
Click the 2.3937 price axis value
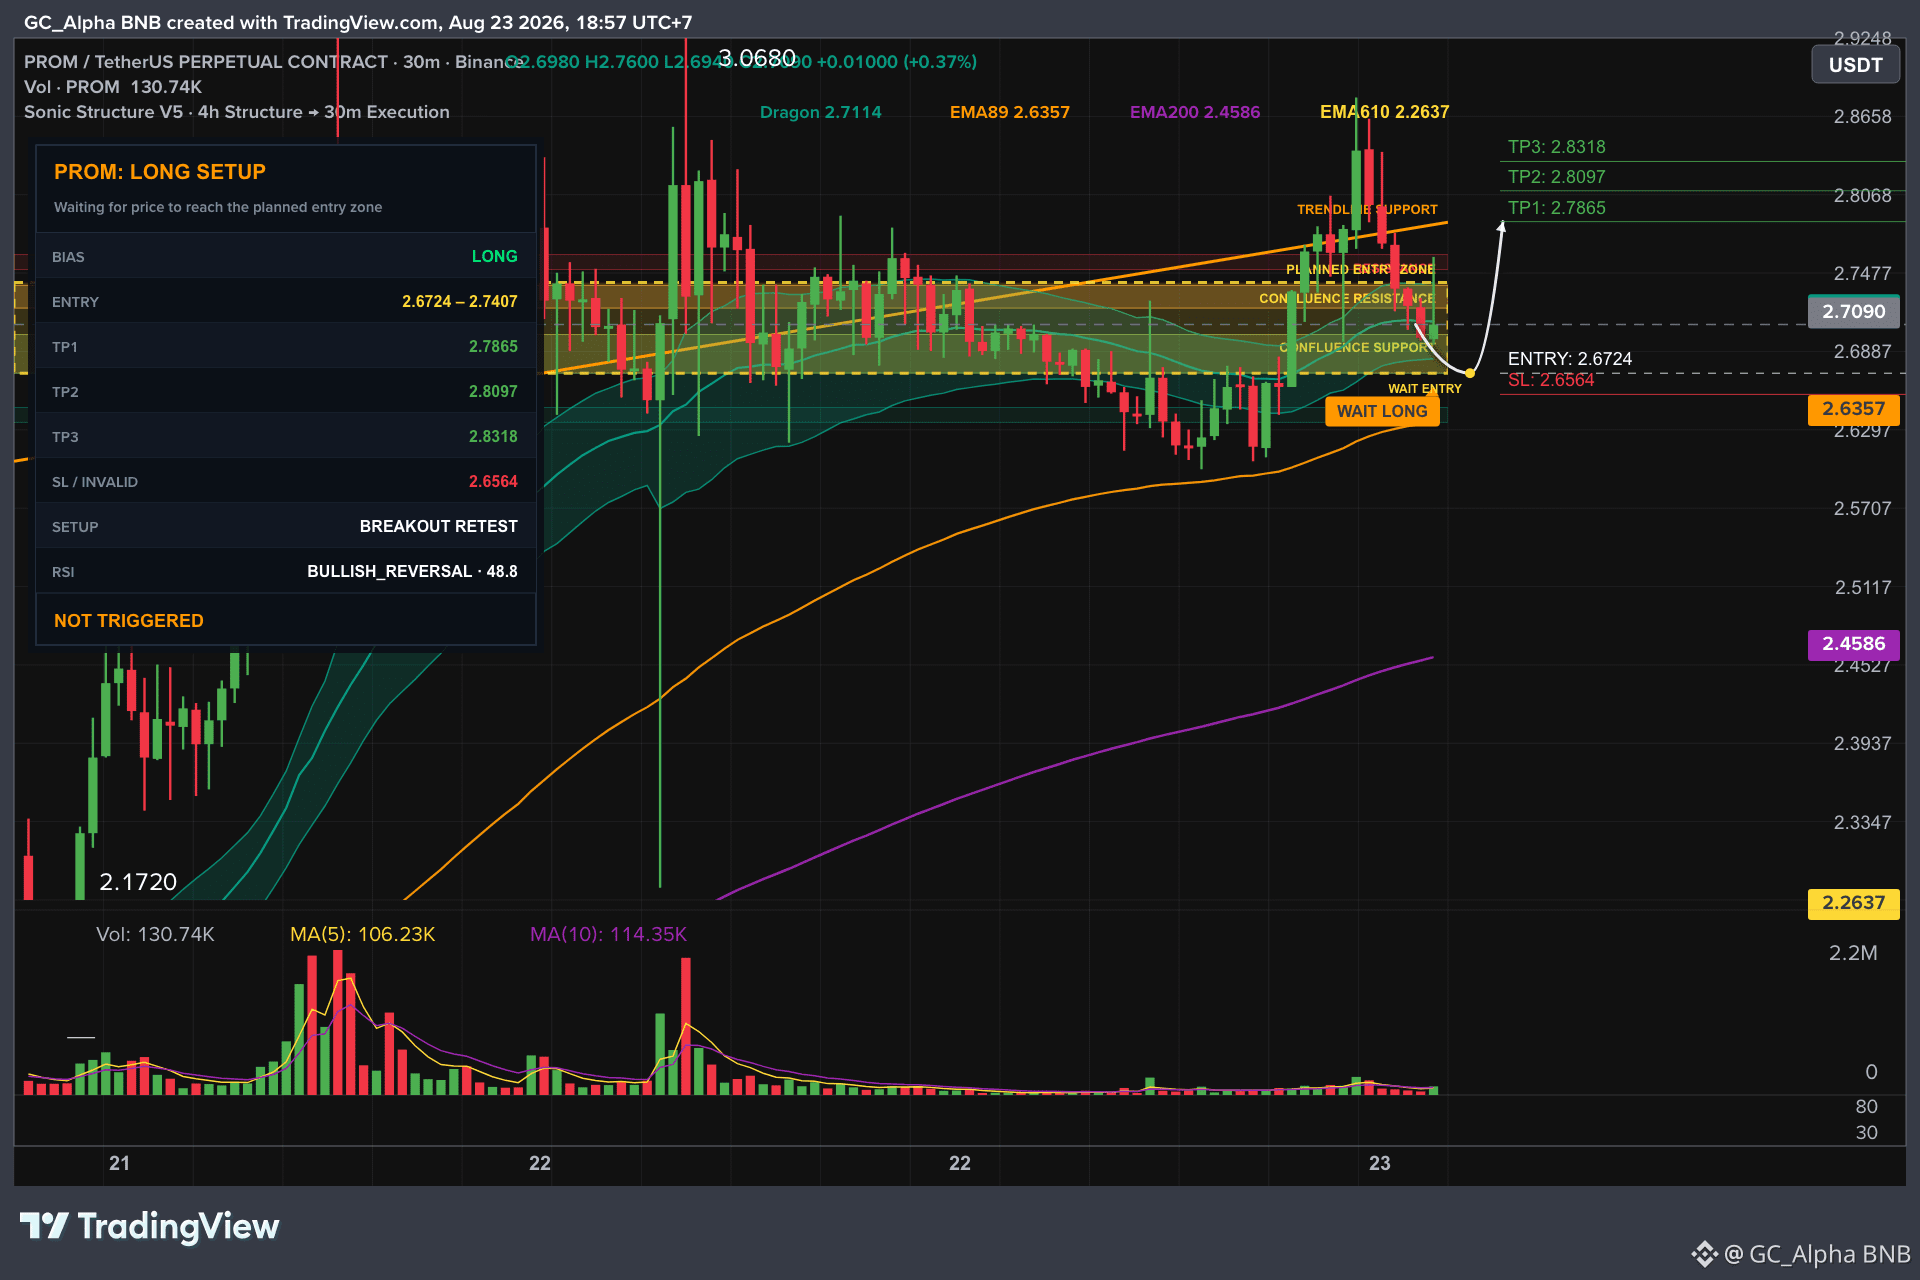click(x=1862, y=744)
